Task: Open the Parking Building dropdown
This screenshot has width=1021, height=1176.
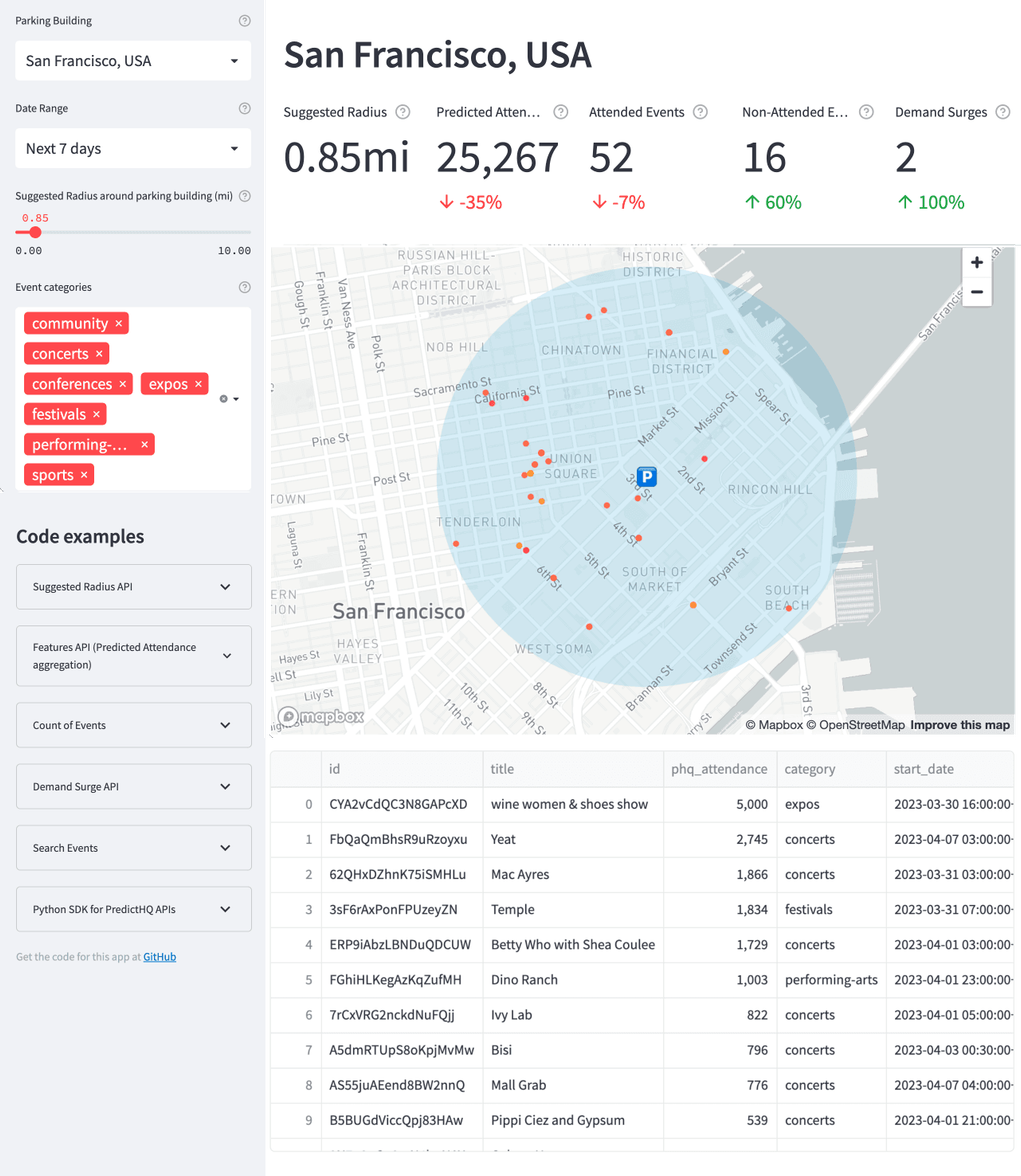Action: click(133, 61)
